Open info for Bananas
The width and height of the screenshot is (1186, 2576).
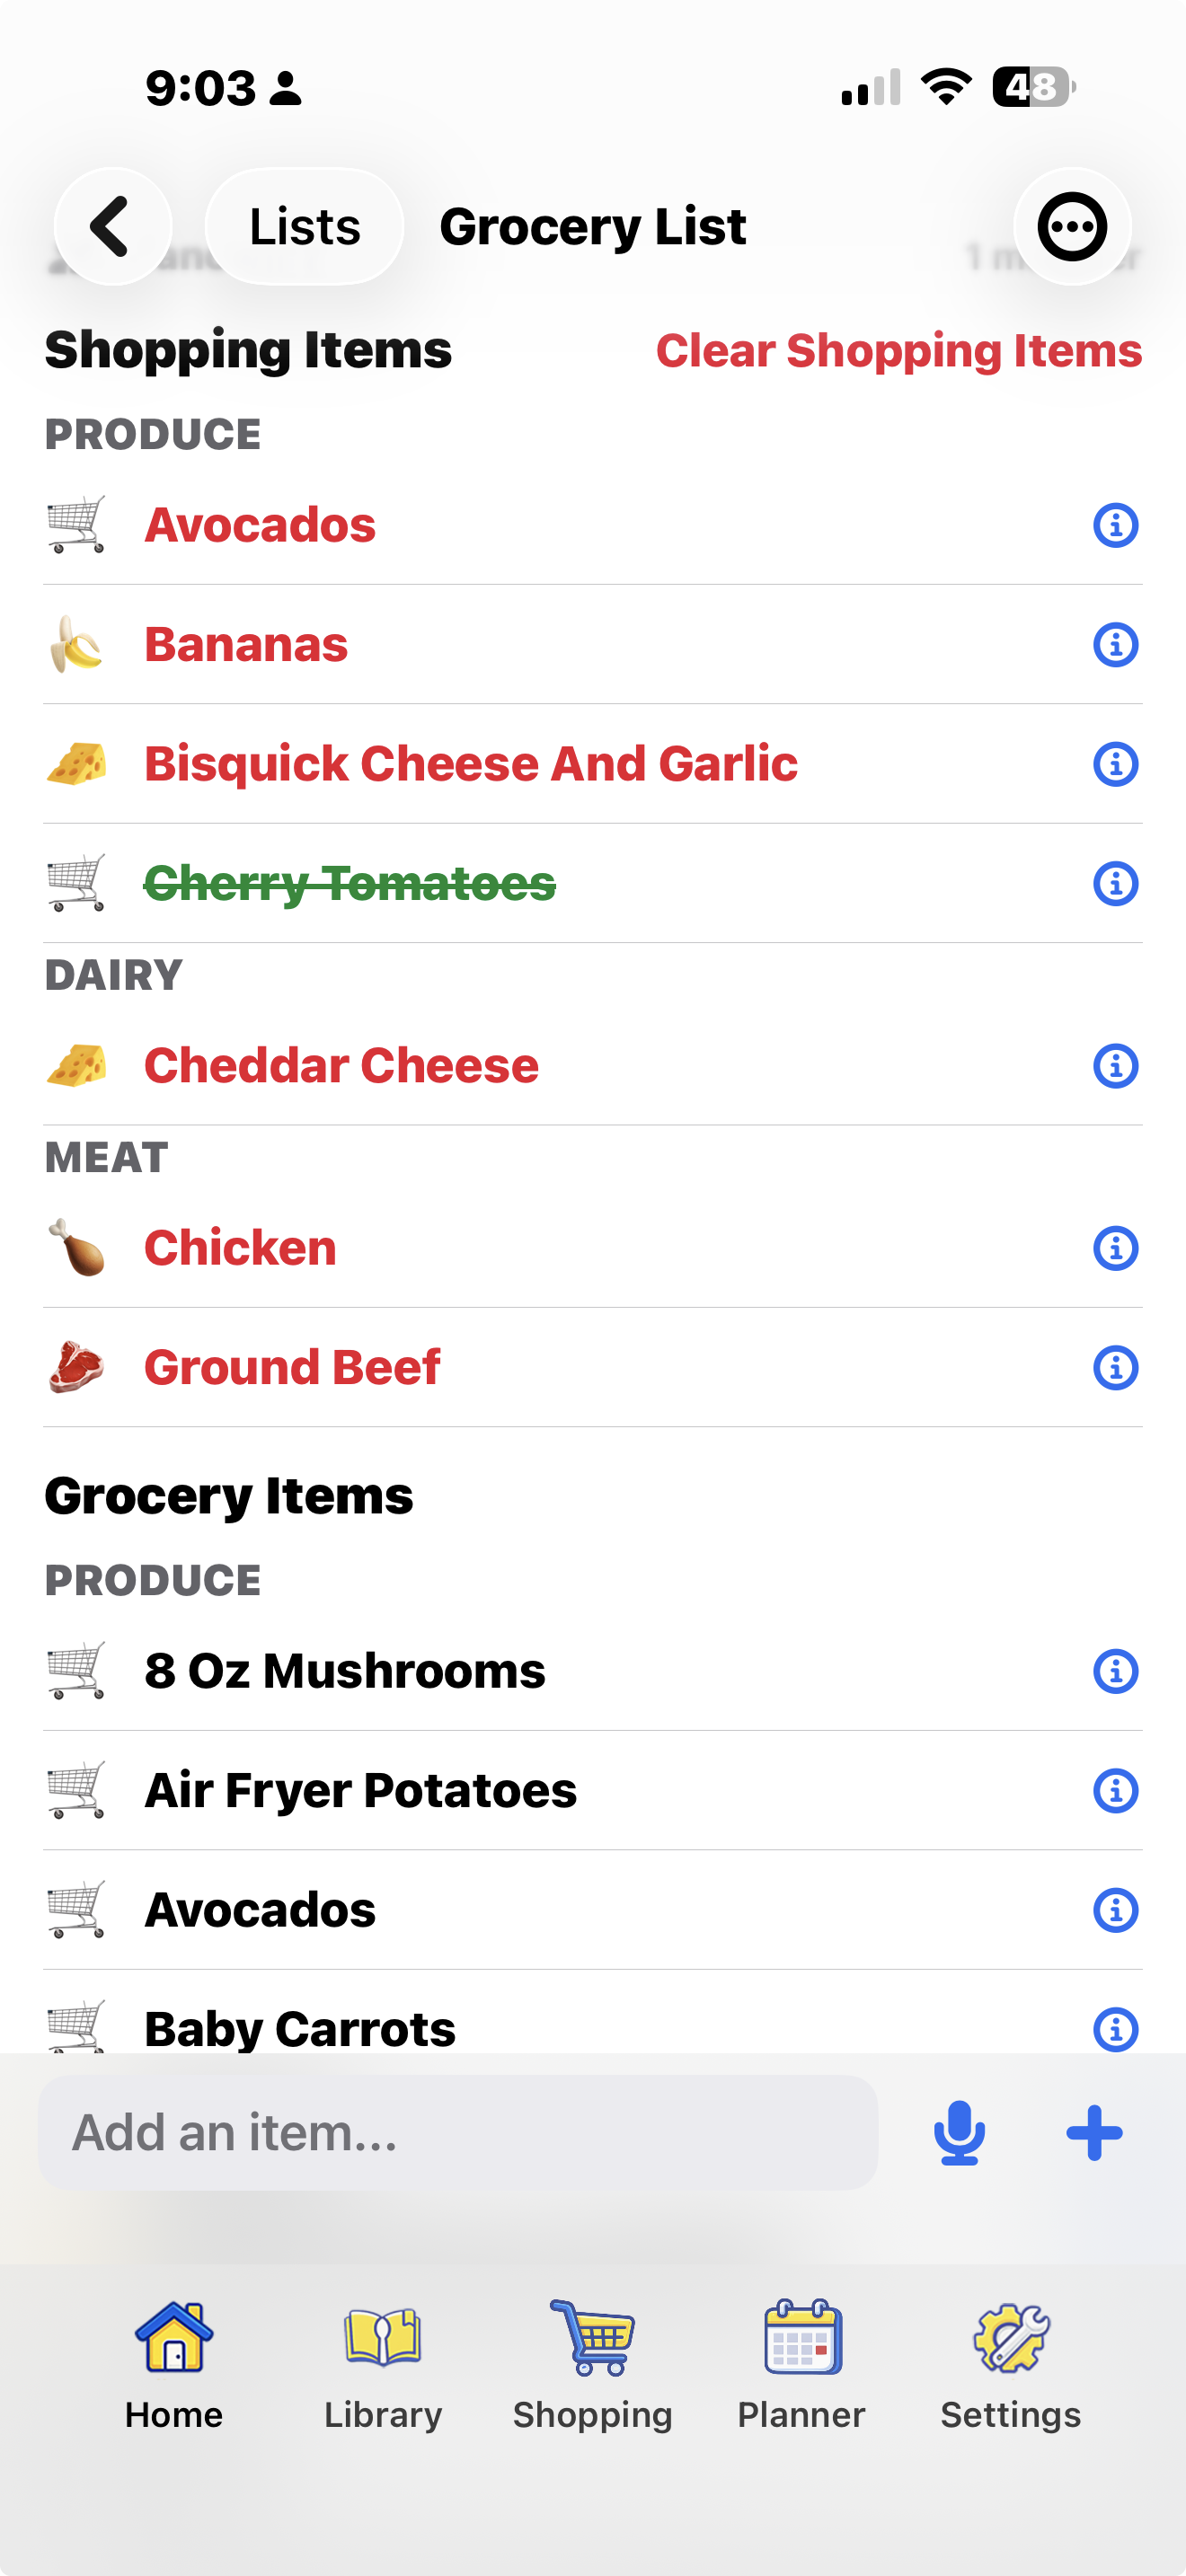[1115, 645]
